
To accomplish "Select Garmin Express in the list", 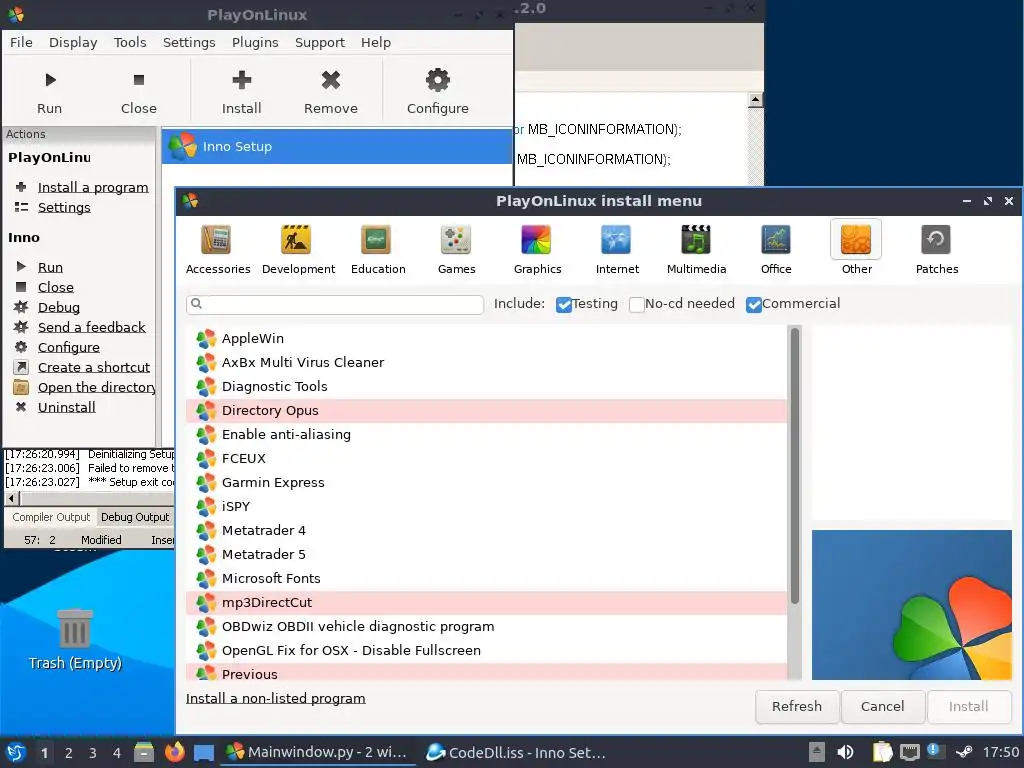I will click(x=487, y=483).
